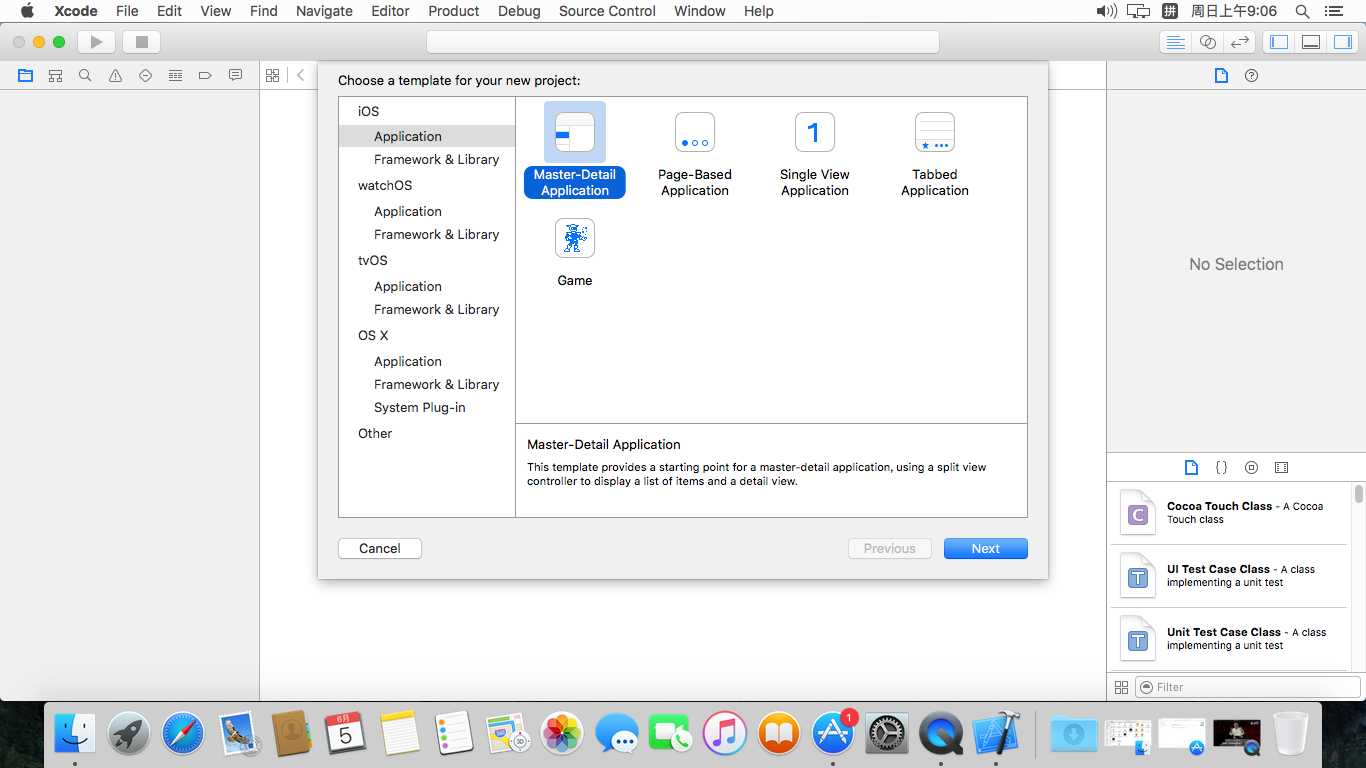Show the Media library
This screenshot has height=768, width=1366.
pyautogui.click(x=1281, y=467)
